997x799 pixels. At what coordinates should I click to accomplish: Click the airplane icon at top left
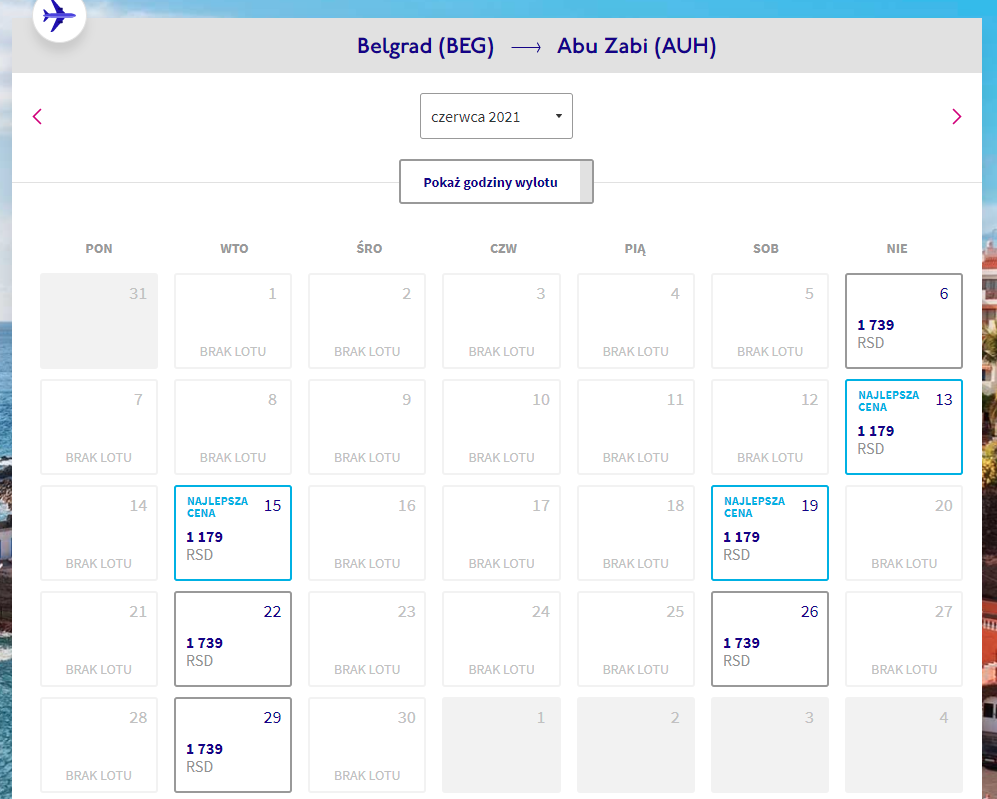(59, 17)
